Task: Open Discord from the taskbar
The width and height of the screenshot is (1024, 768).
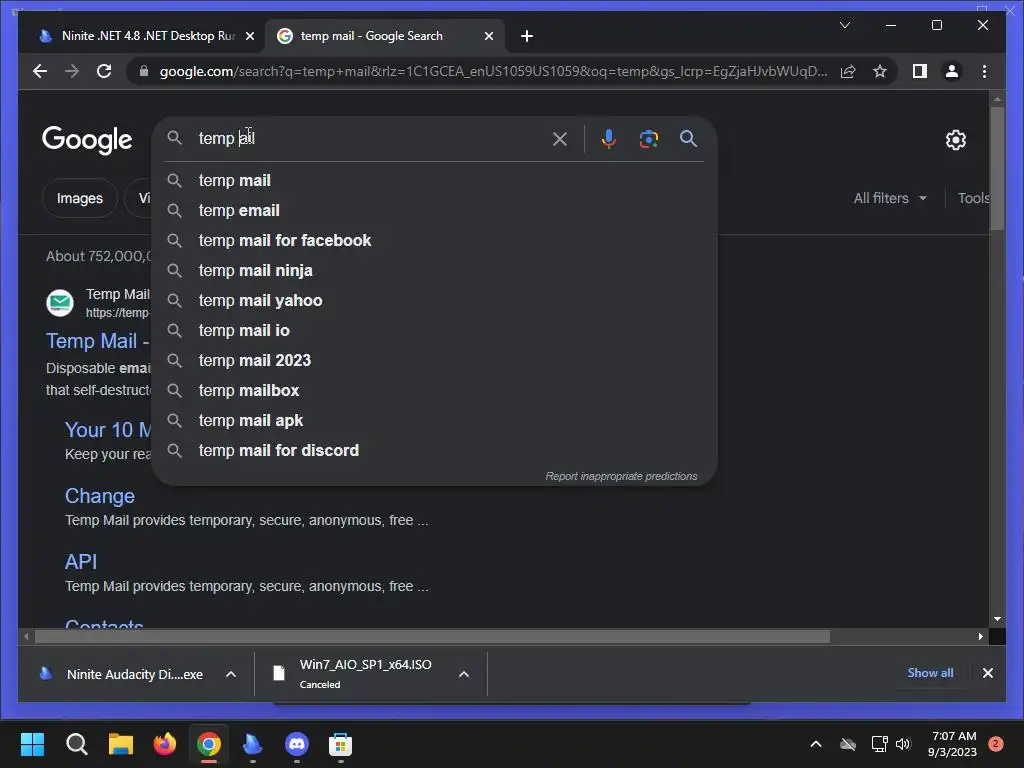Action: 296,744
